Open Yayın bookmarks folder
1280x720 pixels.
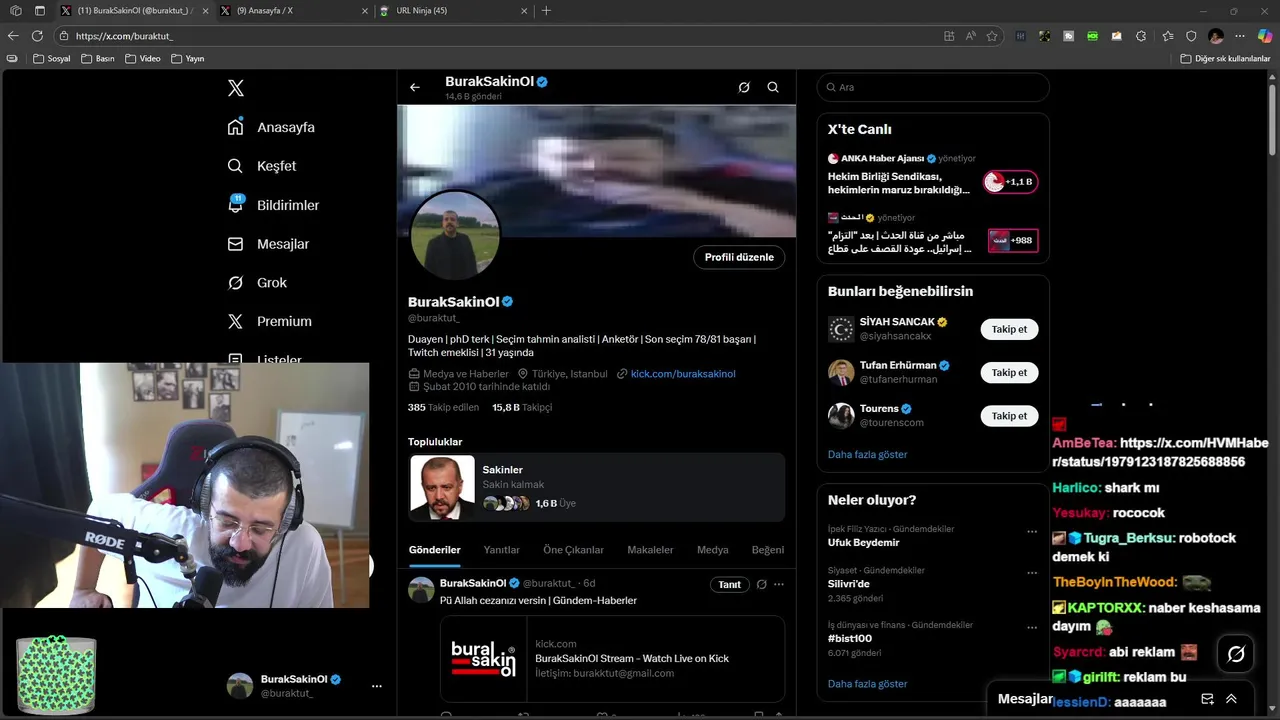(x=188, y=59)
